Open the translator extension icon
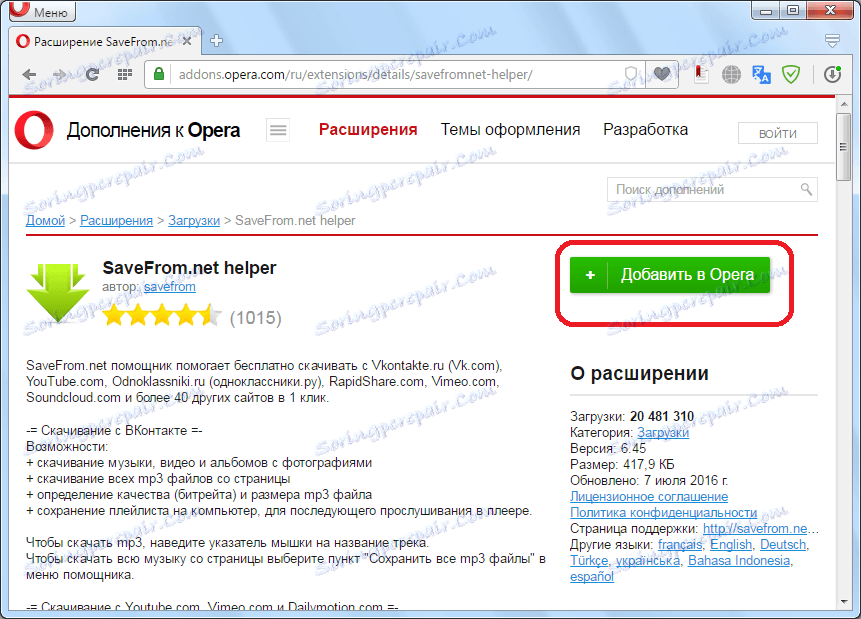The width and height of the screenshot is (861, 619). pyautogui.click(x=761, y=74)
